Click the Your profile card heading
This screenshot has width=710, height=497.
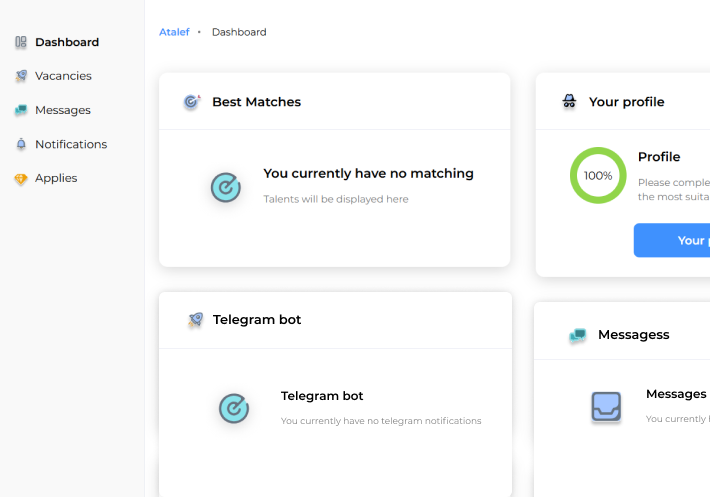tap(627, 102)
